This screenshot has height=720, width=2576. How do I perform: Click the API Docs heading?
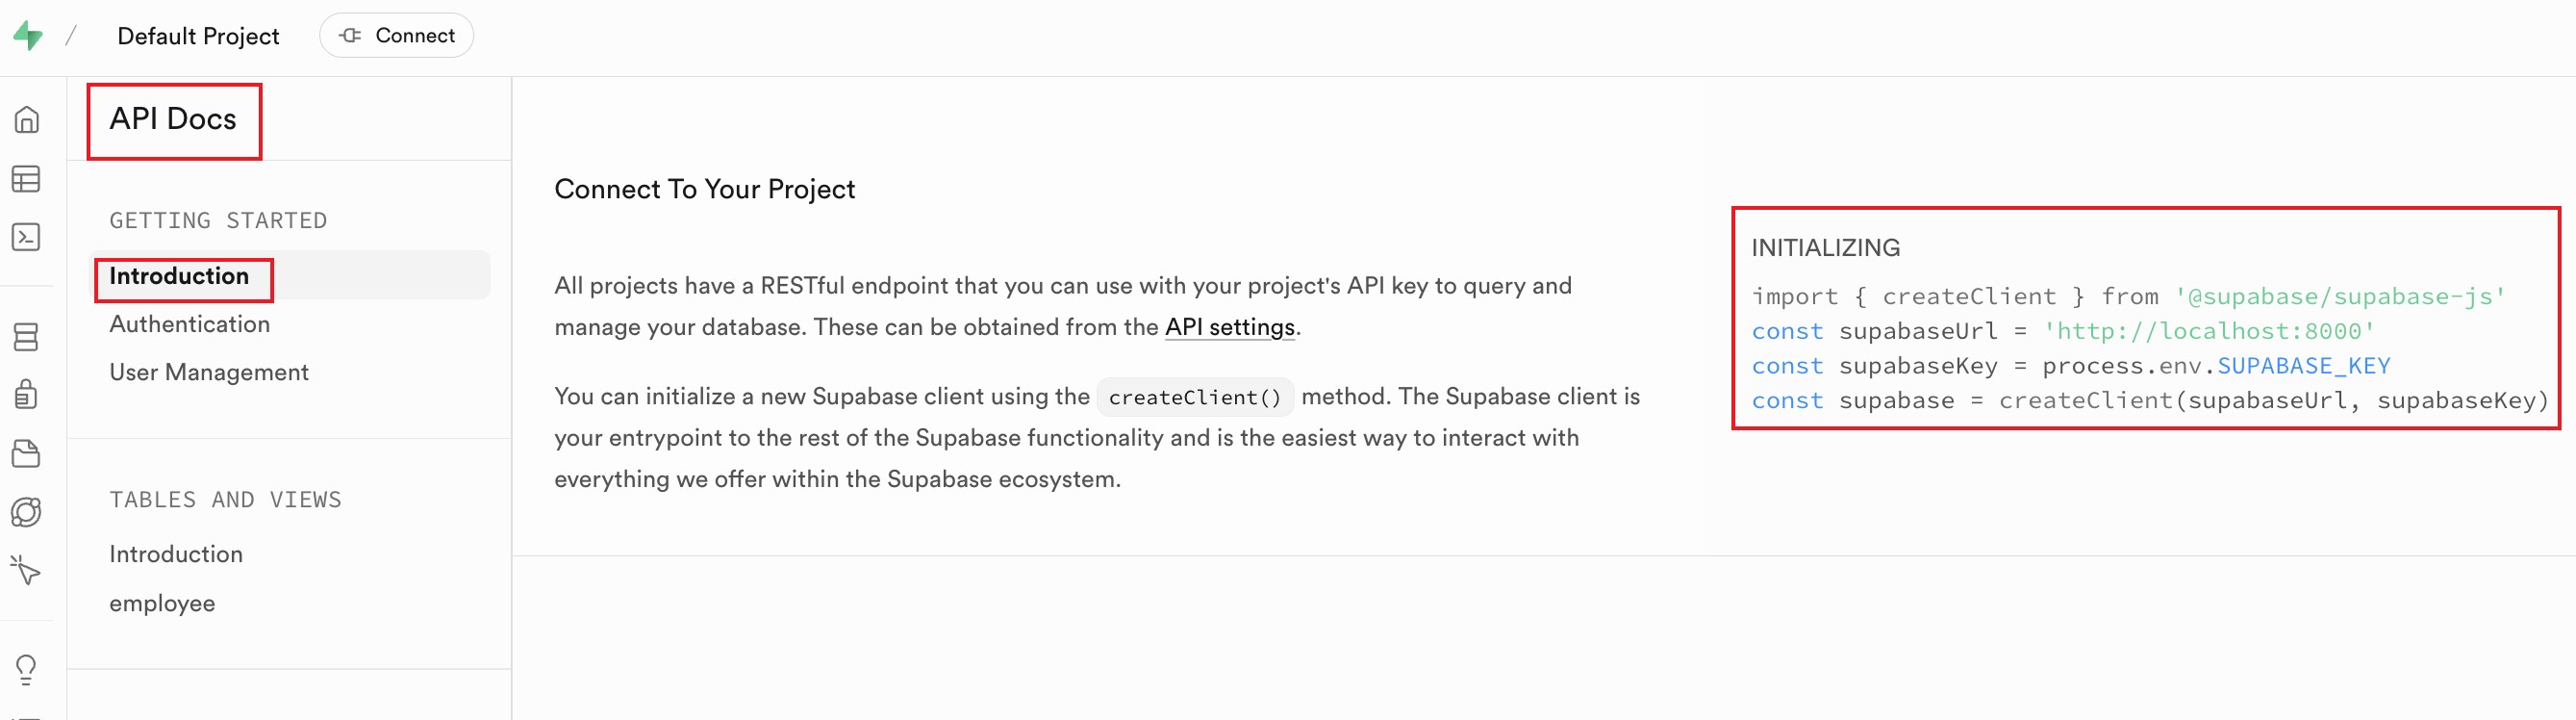click(x=173, y=119)
